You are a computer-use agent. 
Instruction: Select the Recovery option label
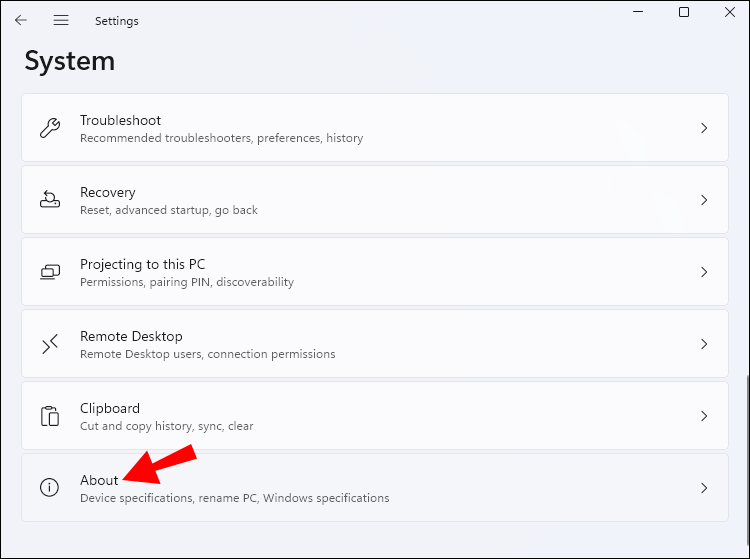point(108,192)
